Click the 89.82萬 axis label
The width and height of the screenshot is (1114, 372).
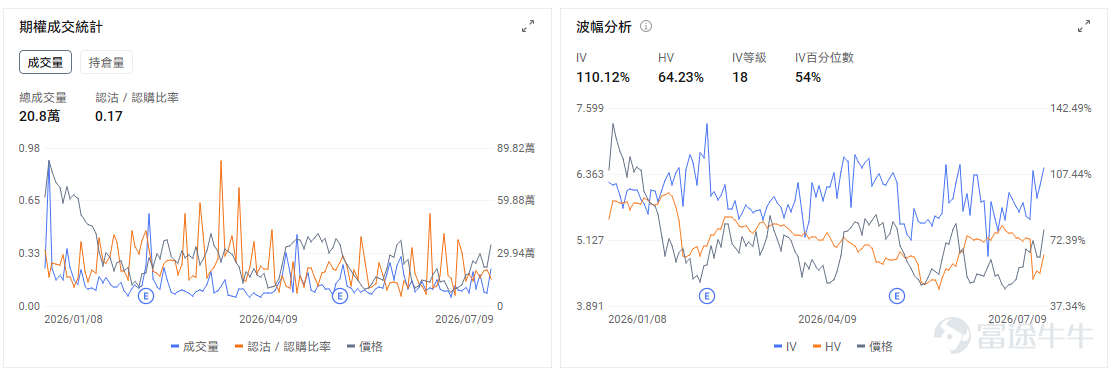pyautogui.click(x=515, y=148)
